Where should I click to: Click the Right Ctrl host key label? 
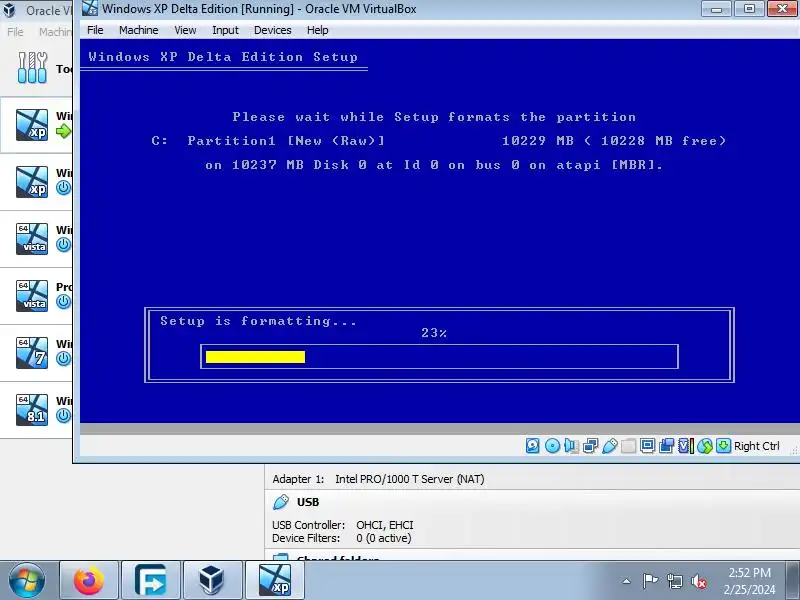pyautogui.click(x=757, y=446)
